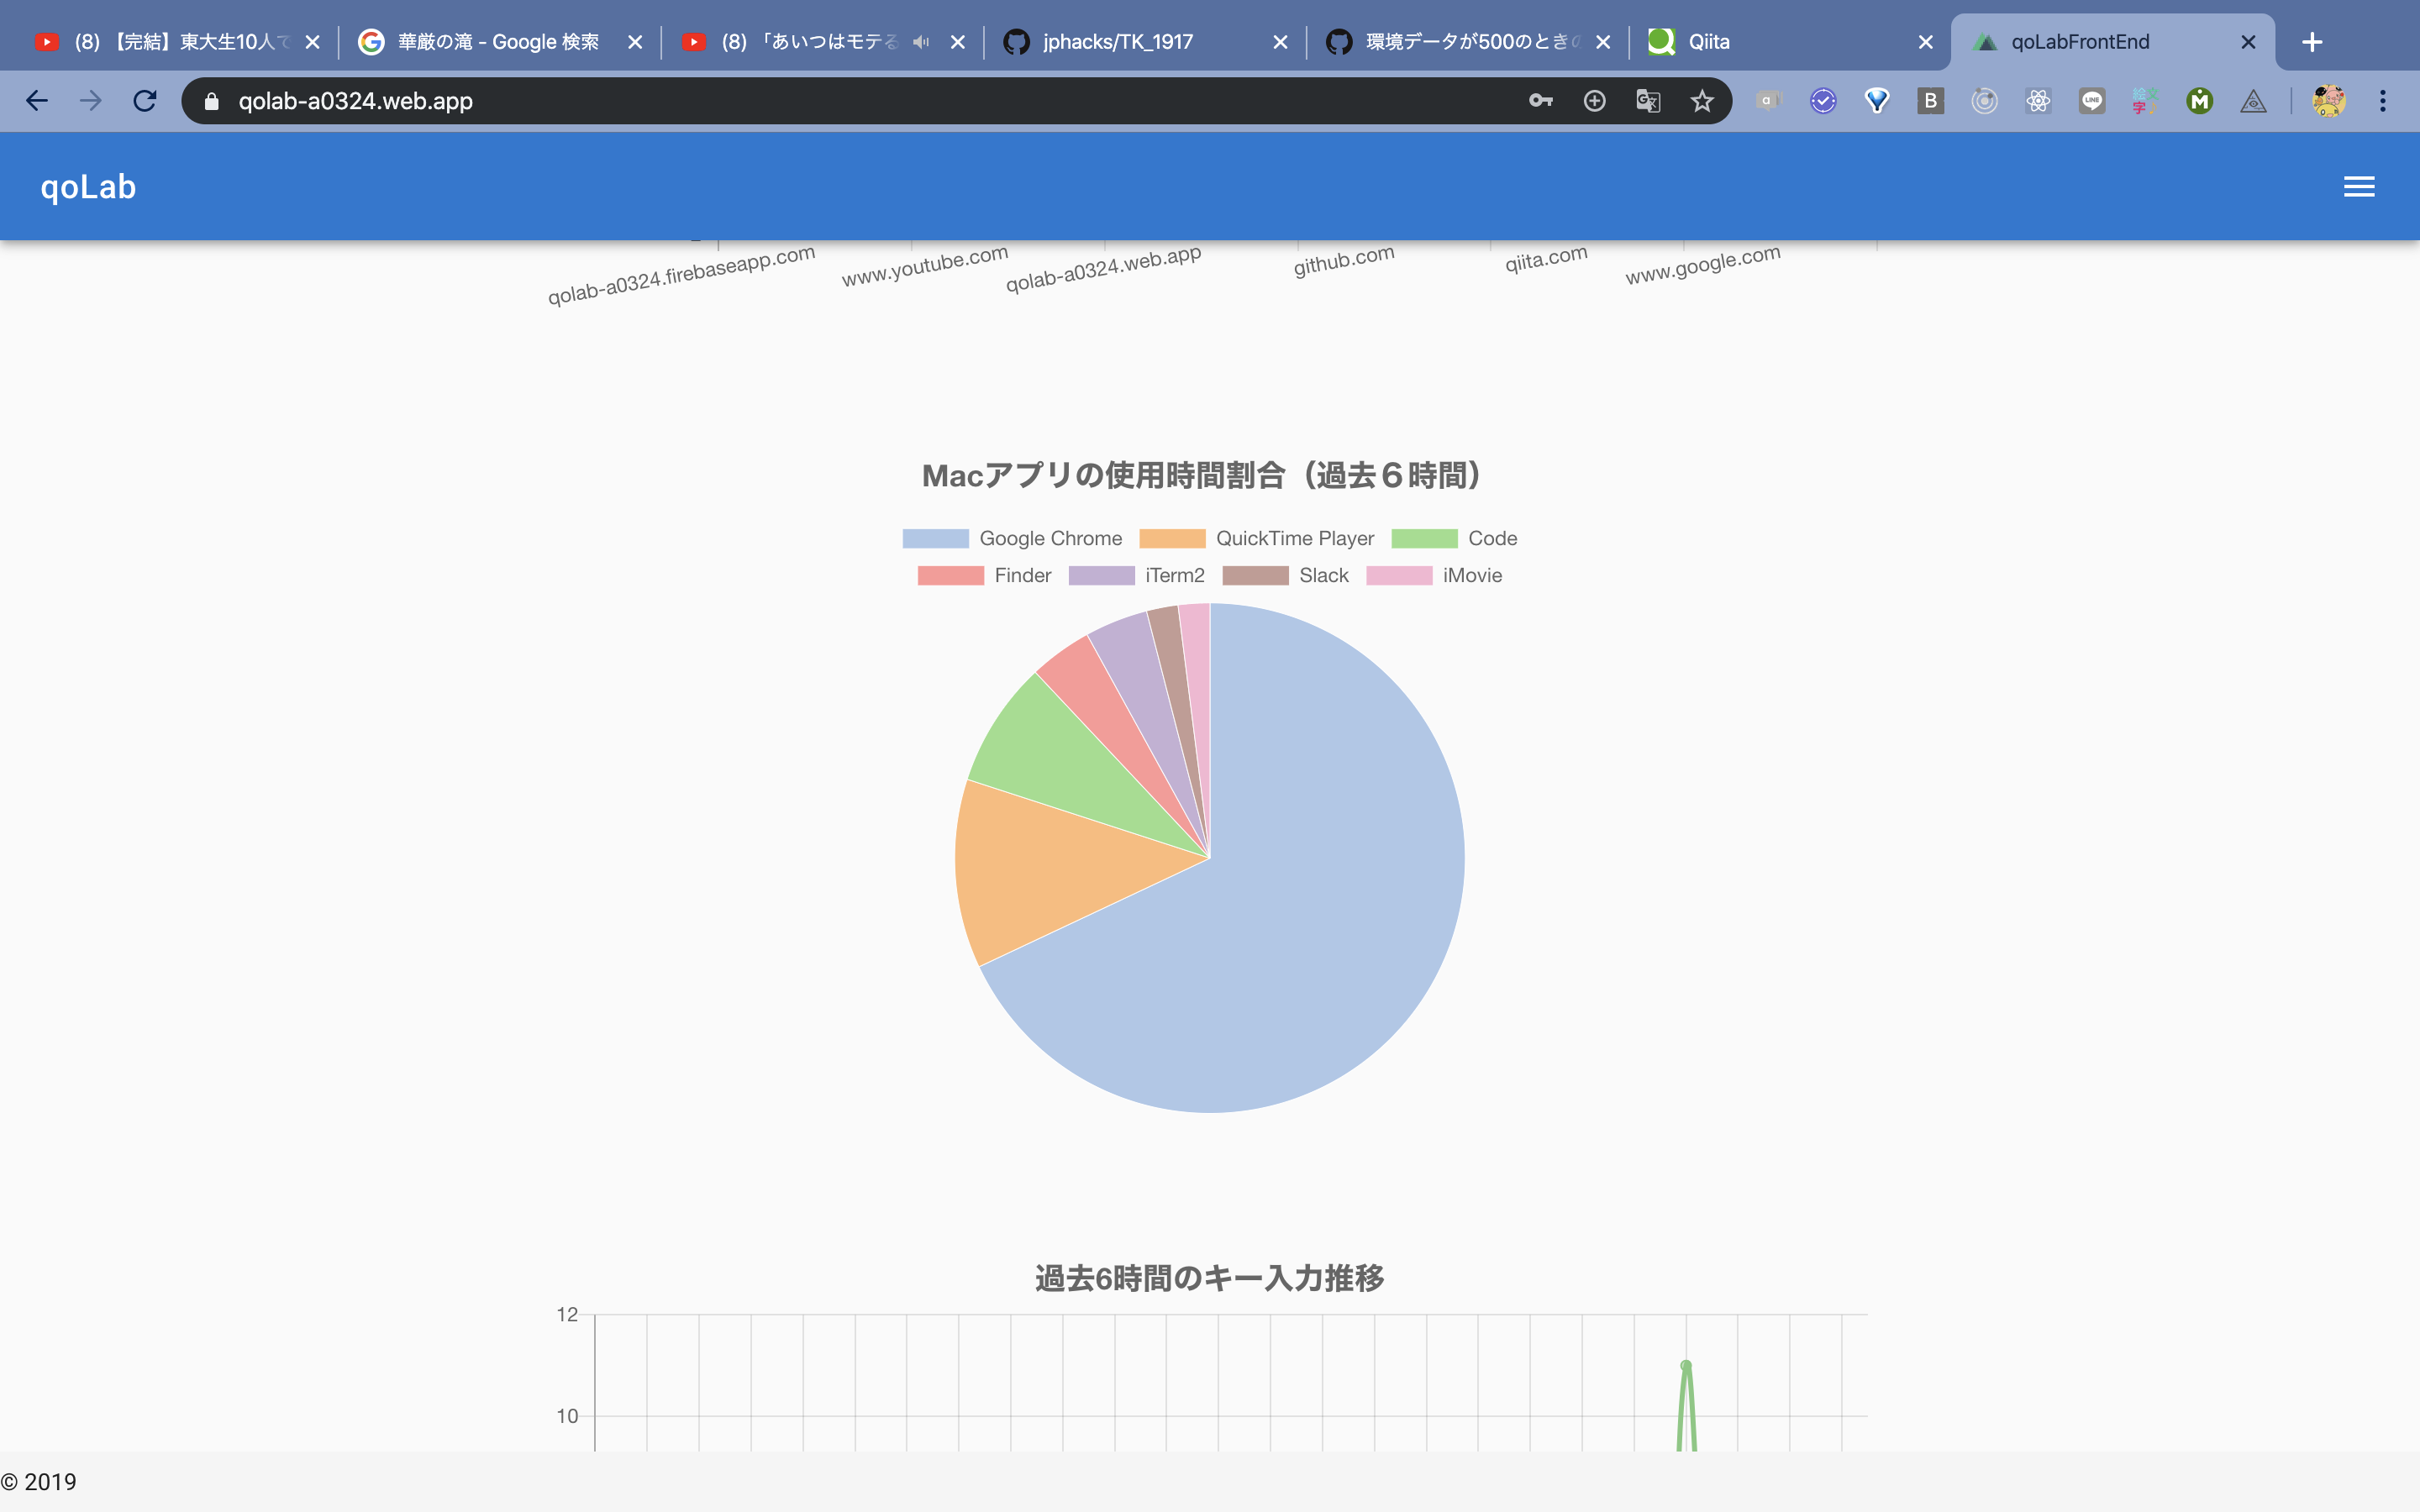2420x1512 pixels.
Task: Click the site security padlock icon
Action: [x=211, y=100]
